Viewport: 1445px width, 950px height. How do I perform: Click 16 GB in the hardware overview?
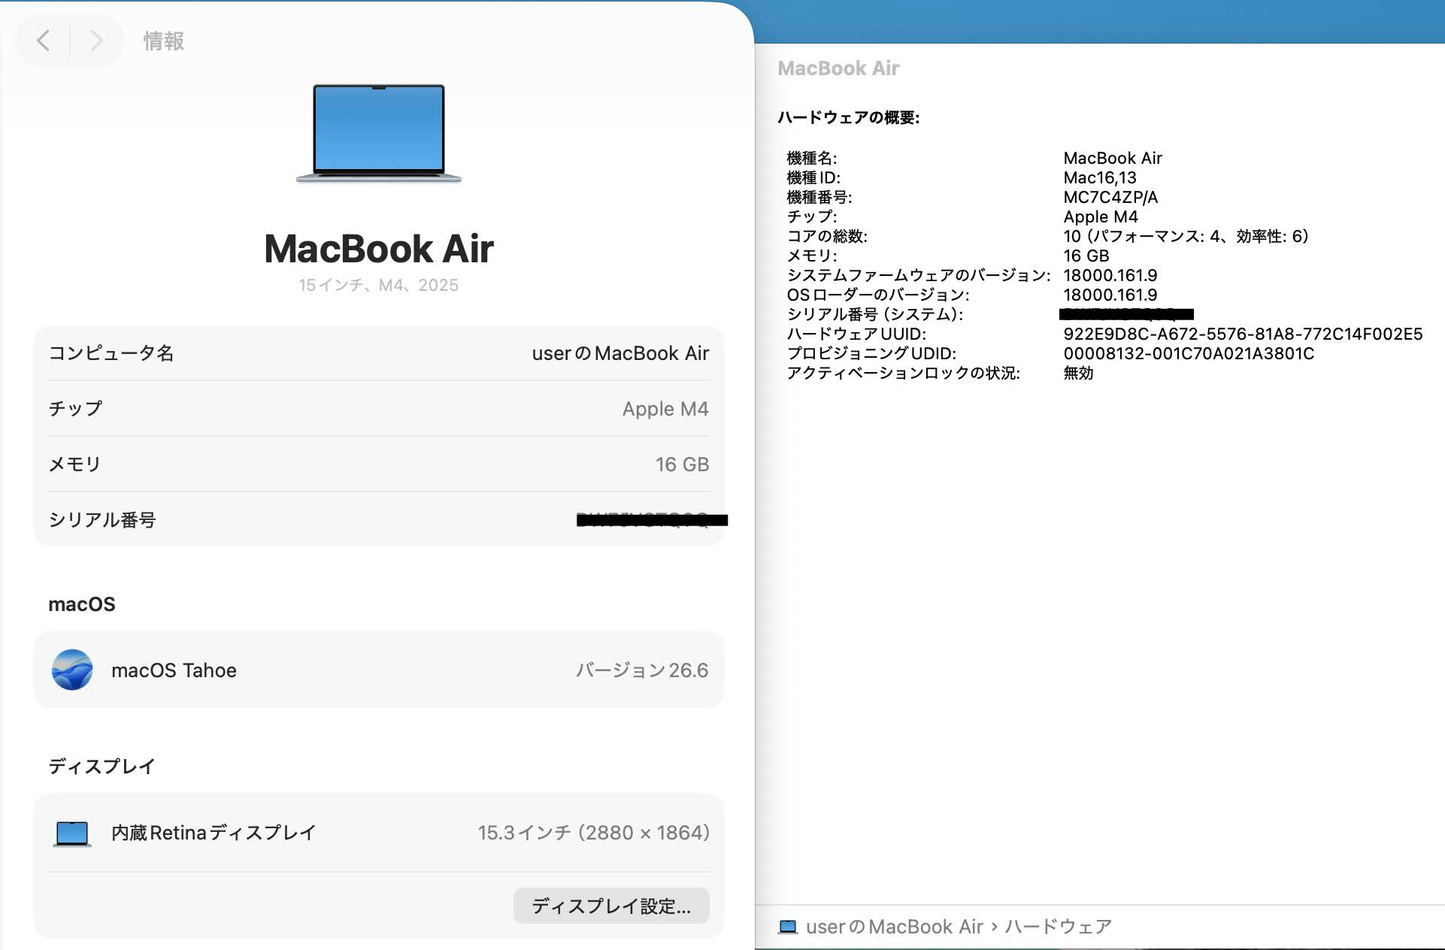click(x=1086, y=256)
